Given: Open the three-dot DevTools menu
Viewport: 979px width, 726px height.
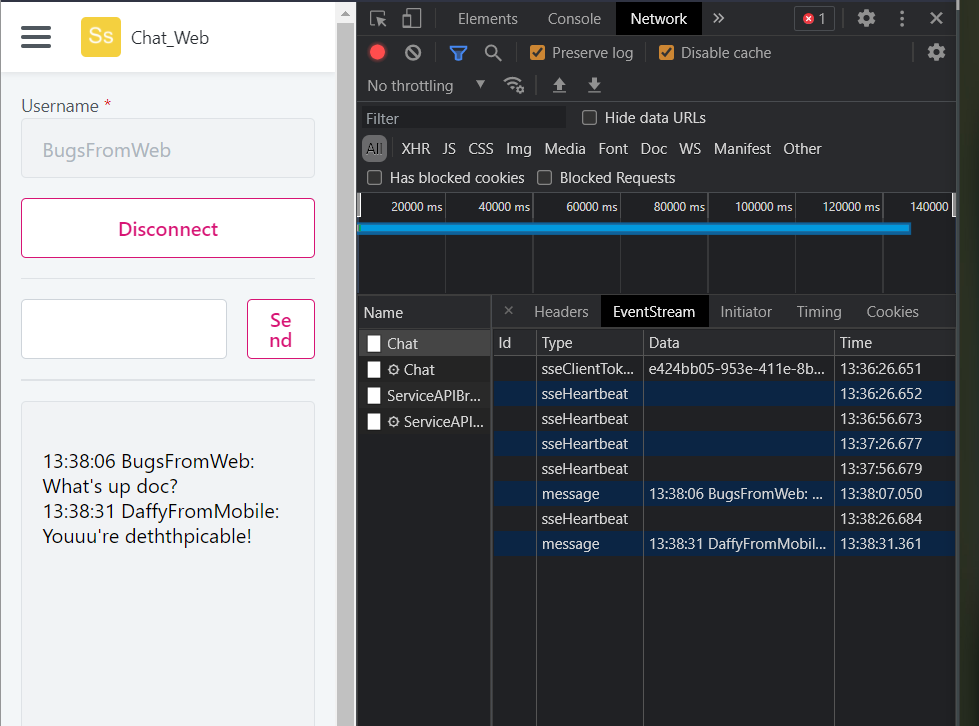Looking at the screenshot, I should (x=902, y=18).
